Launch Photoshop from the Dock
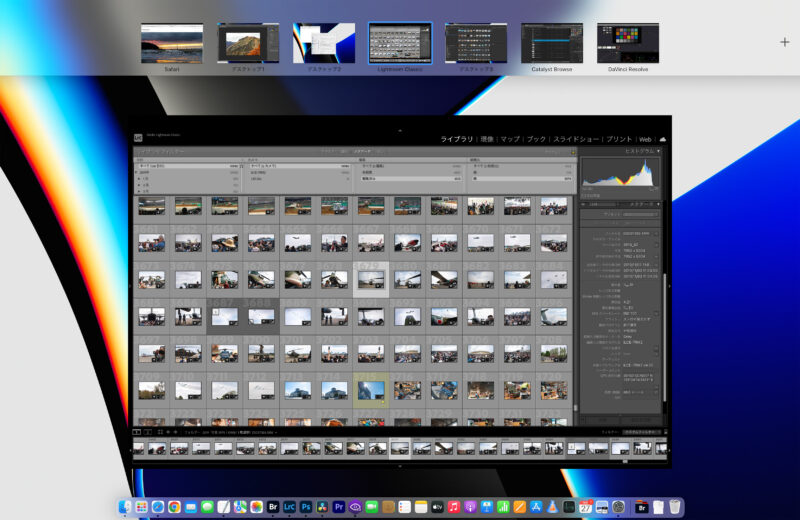The height and width of the screenshot is (520, 800). (x=305, y=507)
